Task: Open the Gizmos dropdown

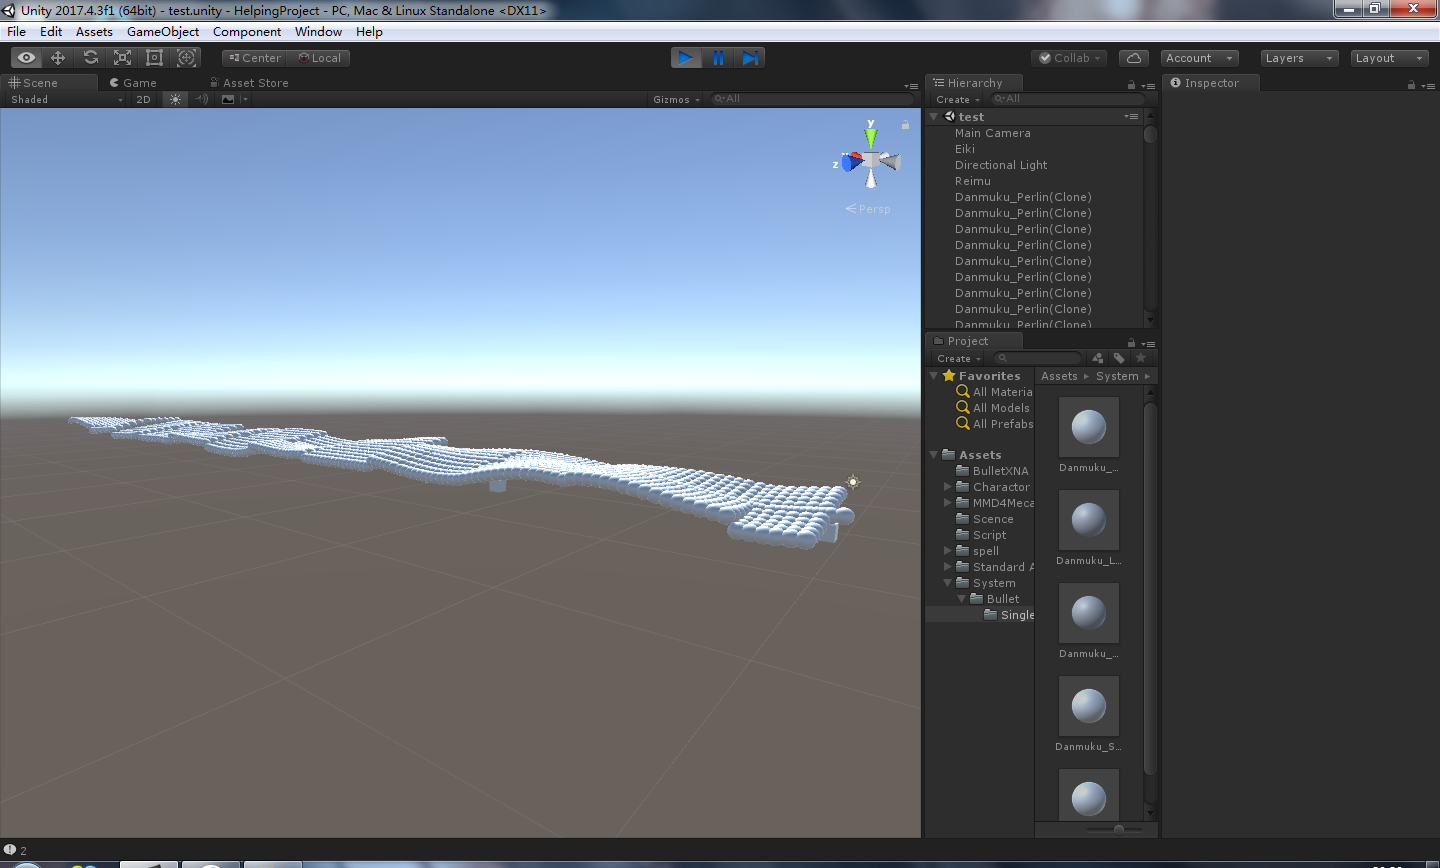Action: pyautogui.click(x=676, y=99)
